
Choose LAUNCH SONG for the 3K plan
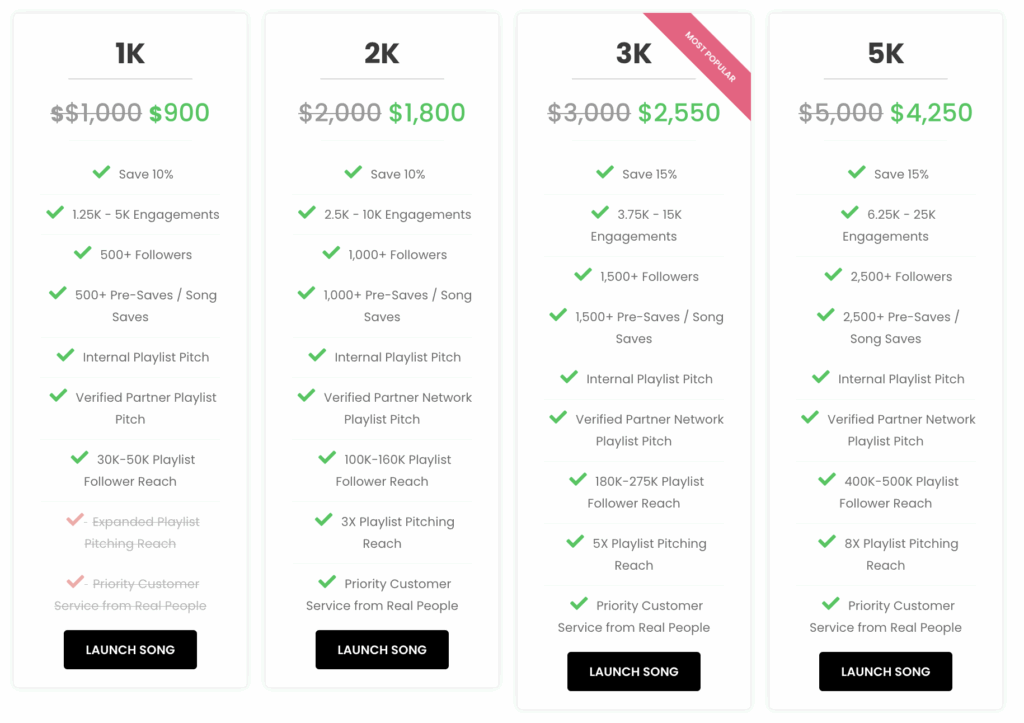point(634,672)
